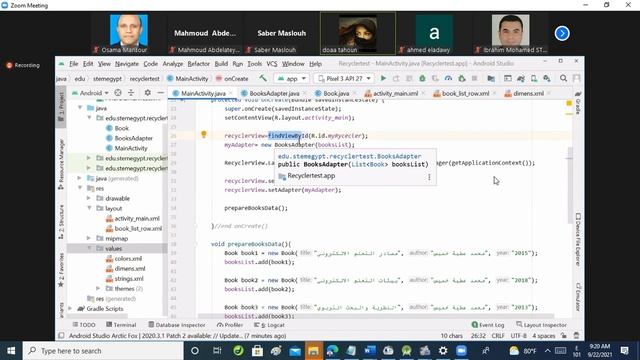Image resolution: width=640 pixels, height=360 pixels.
Task: Open the Database Inspector
Action: click(x=176, y=325)
